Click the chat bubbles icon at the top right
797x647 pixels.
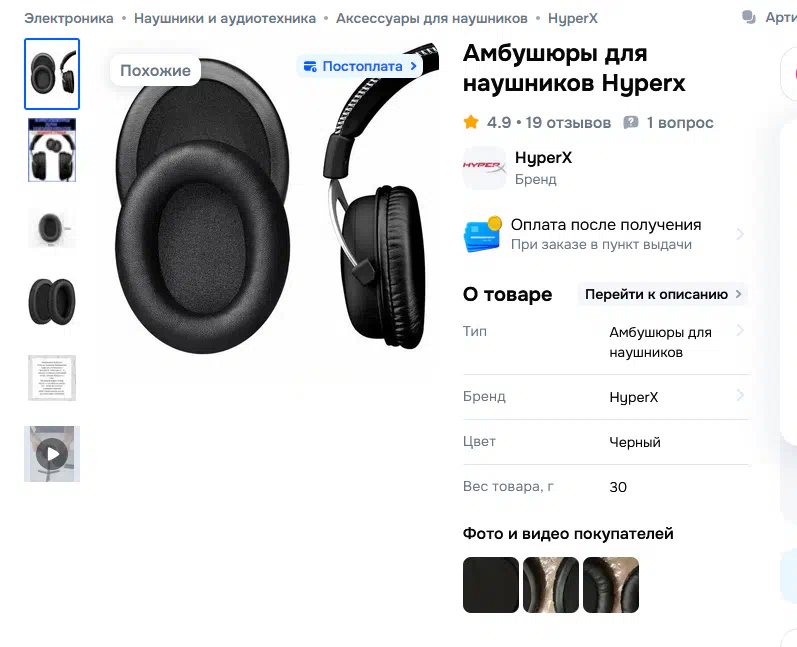749,17
